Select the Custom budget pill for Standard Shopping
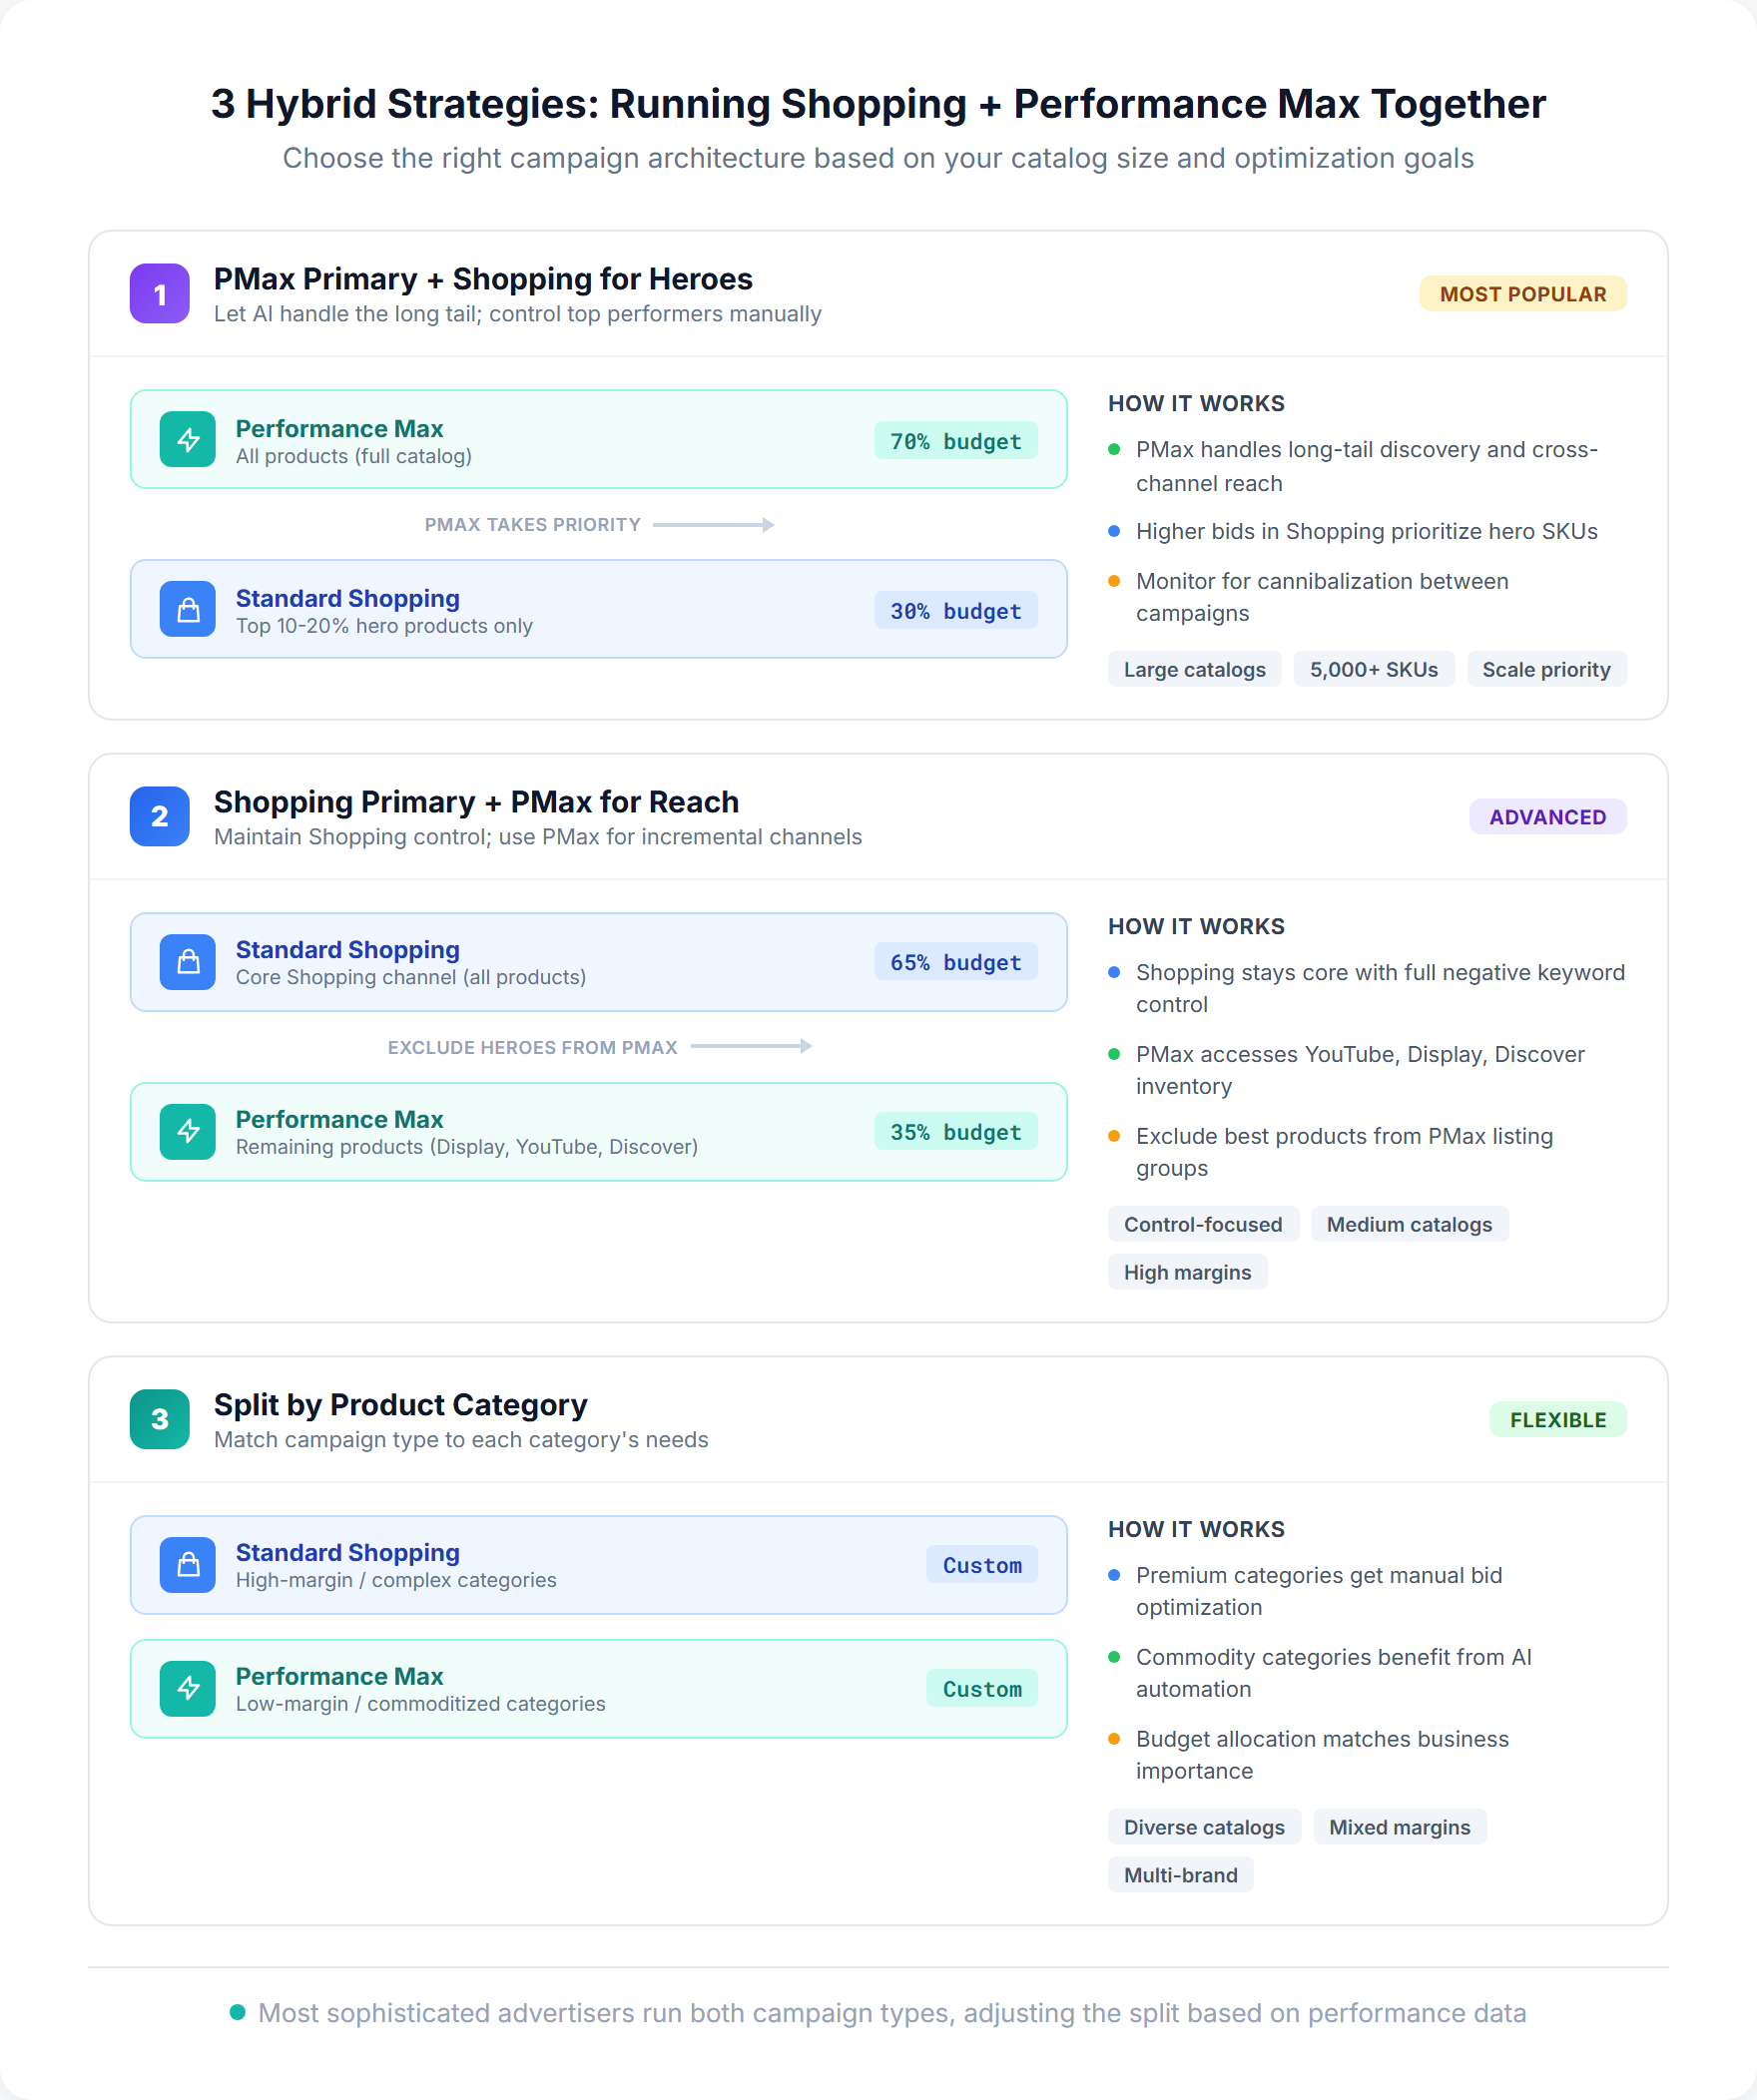The image size is (1757, 2100). 981,1565
